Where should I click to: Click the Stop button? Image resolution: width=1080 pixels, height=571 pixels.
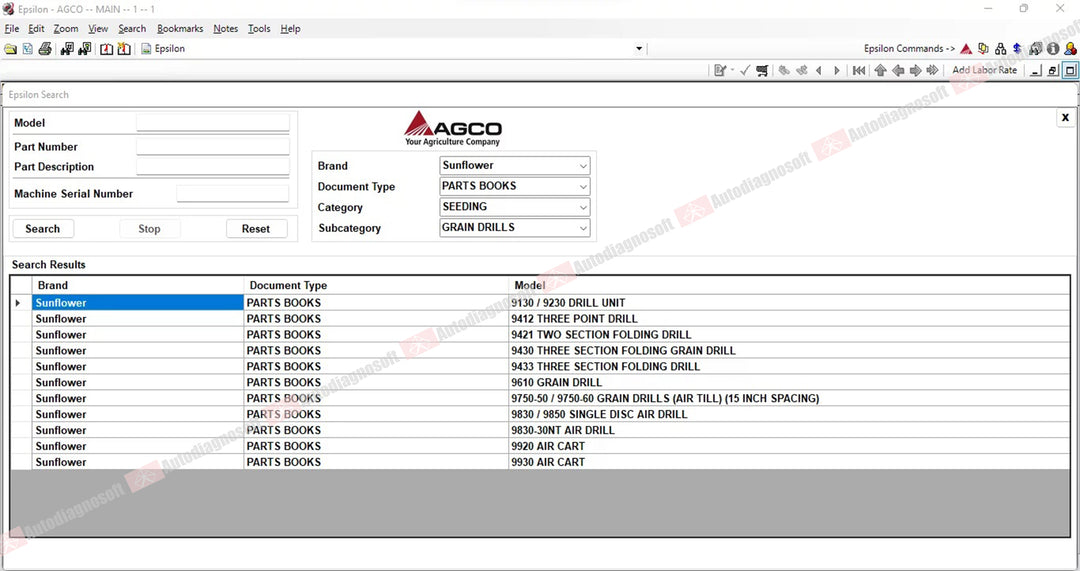149,229
